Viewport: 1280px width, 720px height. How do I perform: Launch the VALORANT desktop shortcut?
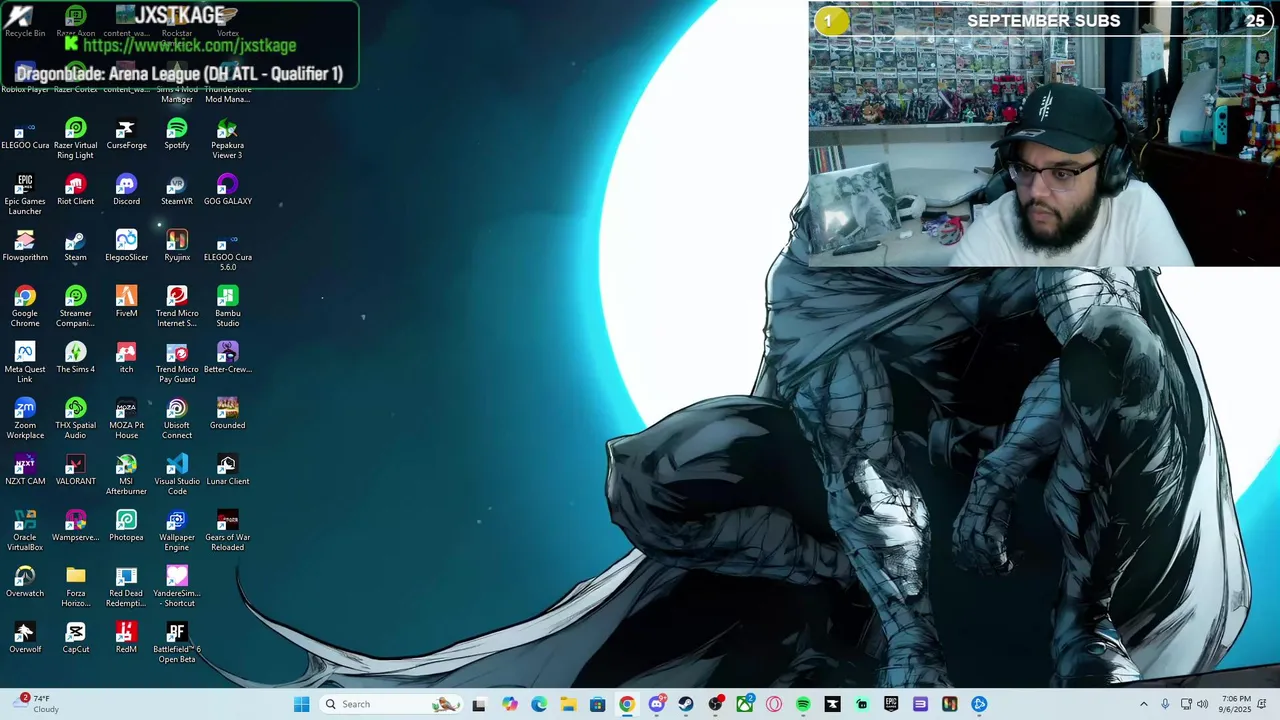[x=75, y=471]
